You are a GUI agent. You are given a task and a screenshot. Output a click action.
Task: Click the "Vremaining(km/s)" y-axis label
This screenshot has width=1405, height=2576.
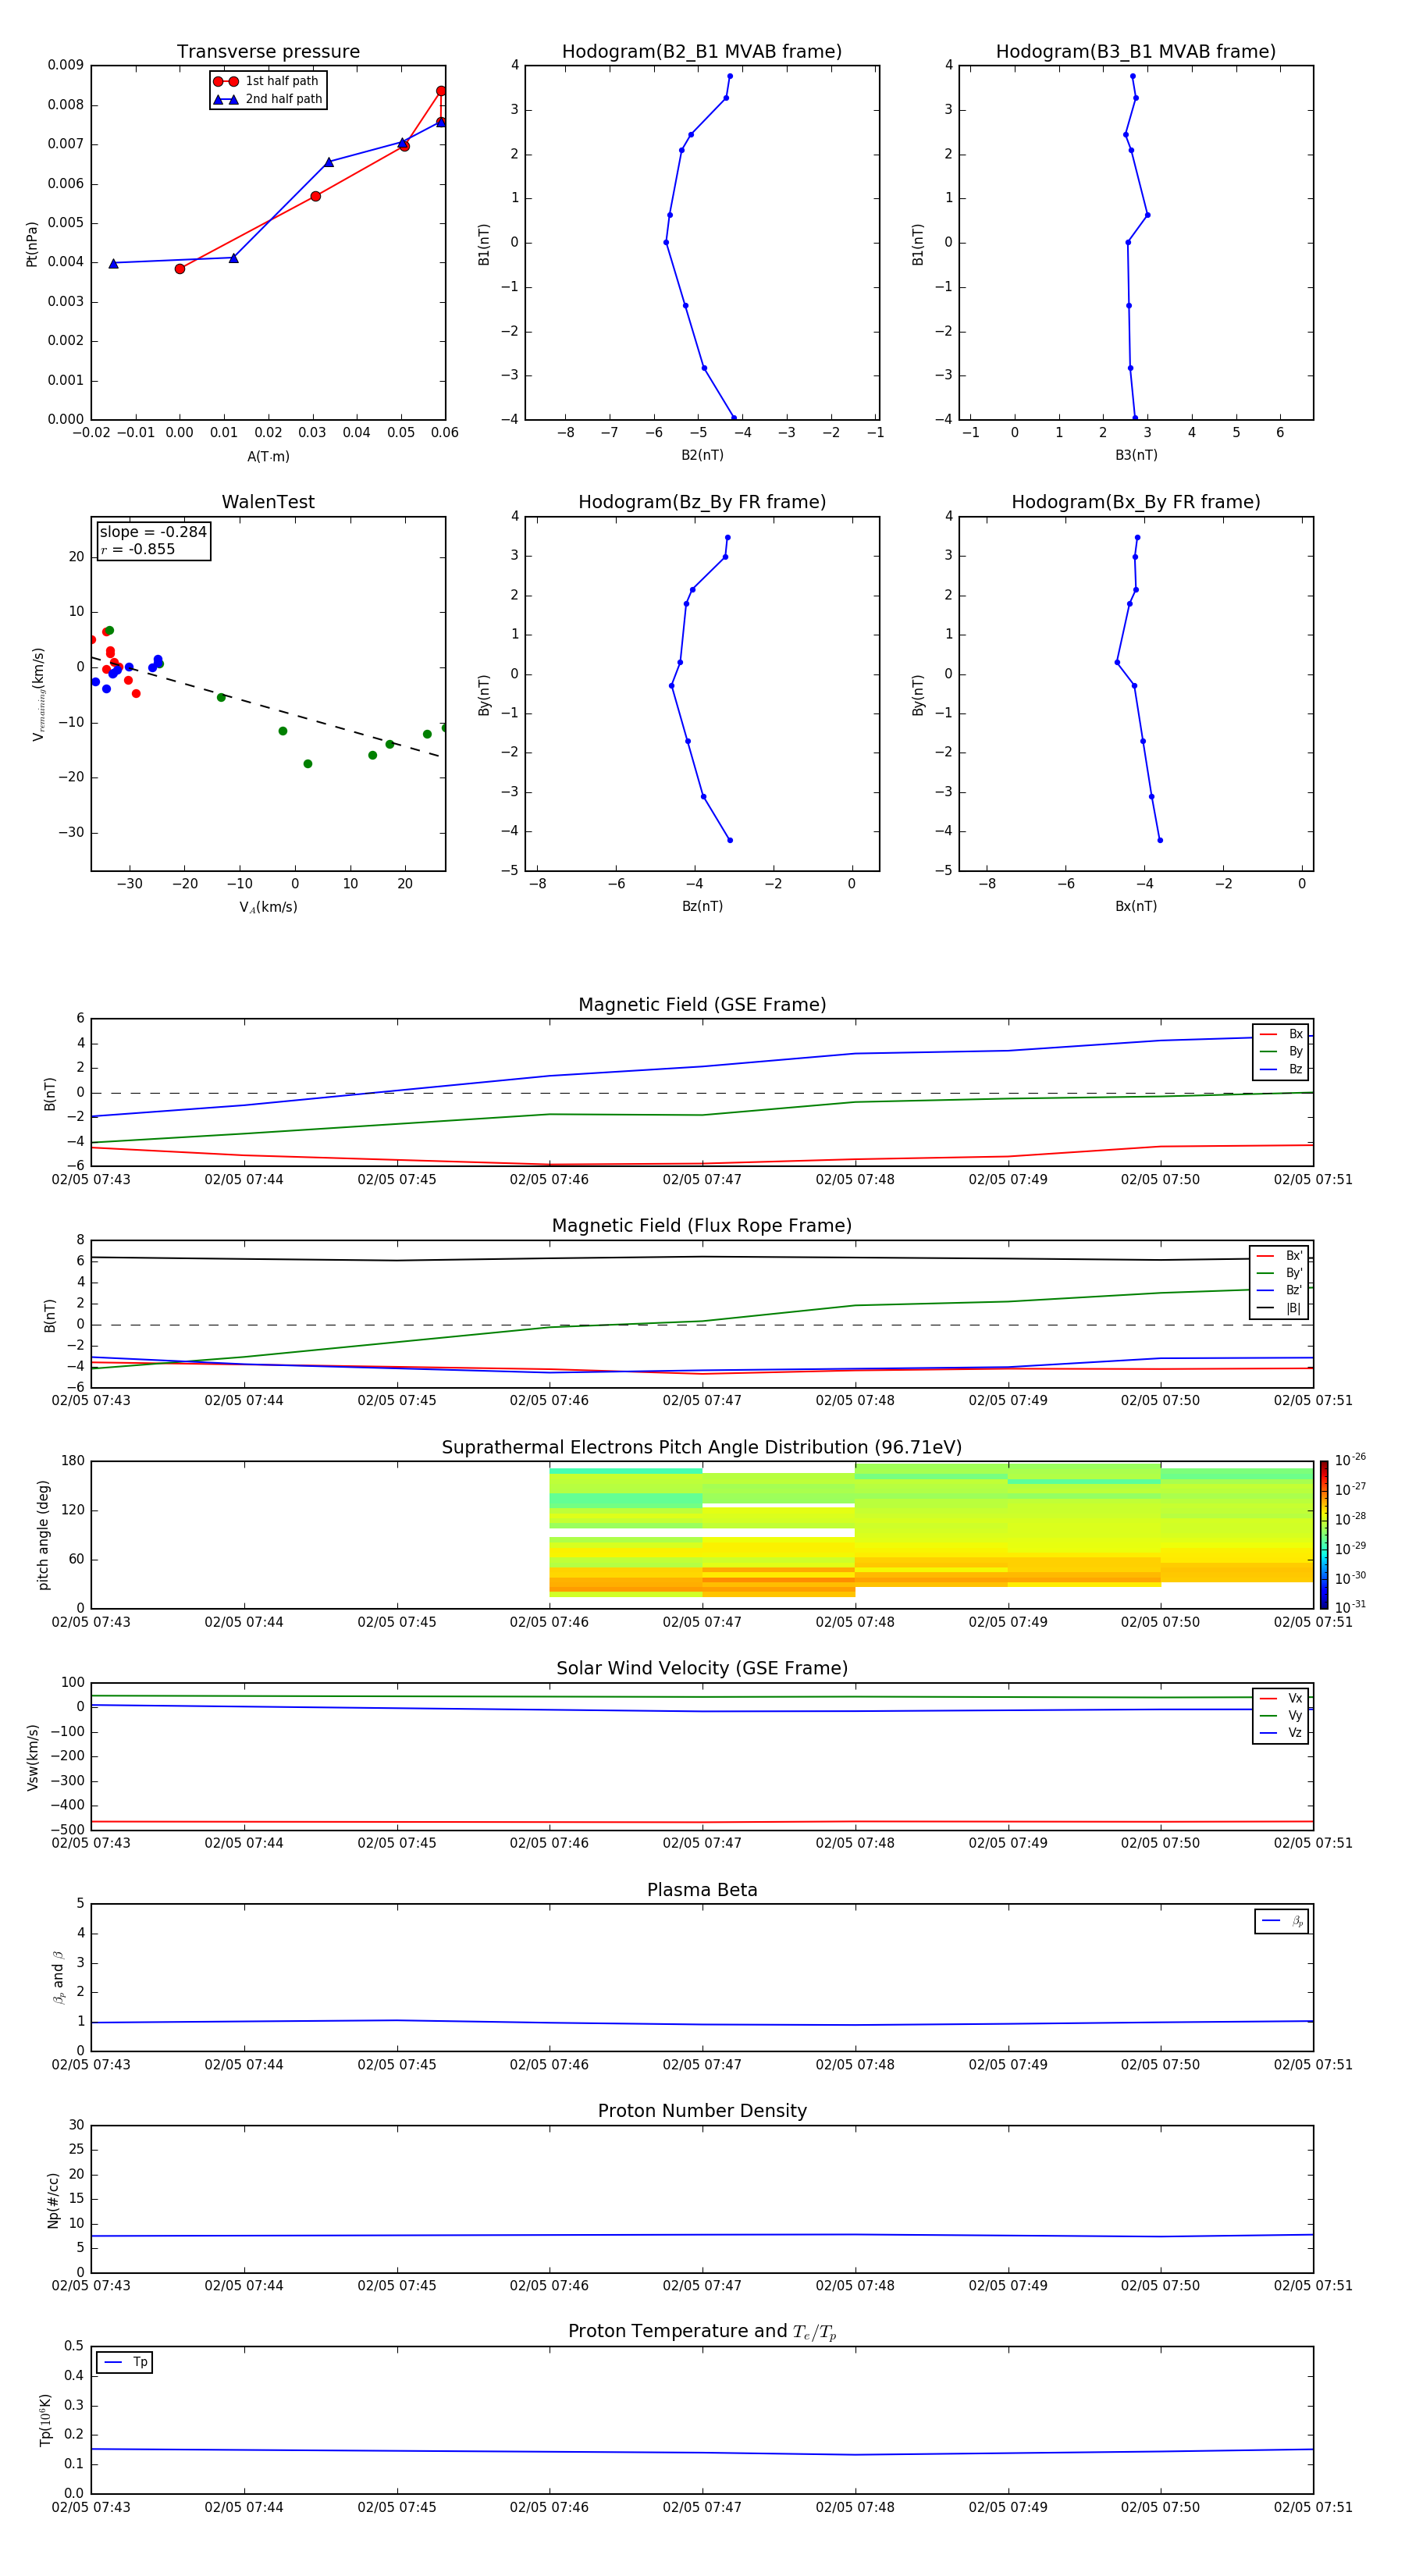(x=38, y=694)
